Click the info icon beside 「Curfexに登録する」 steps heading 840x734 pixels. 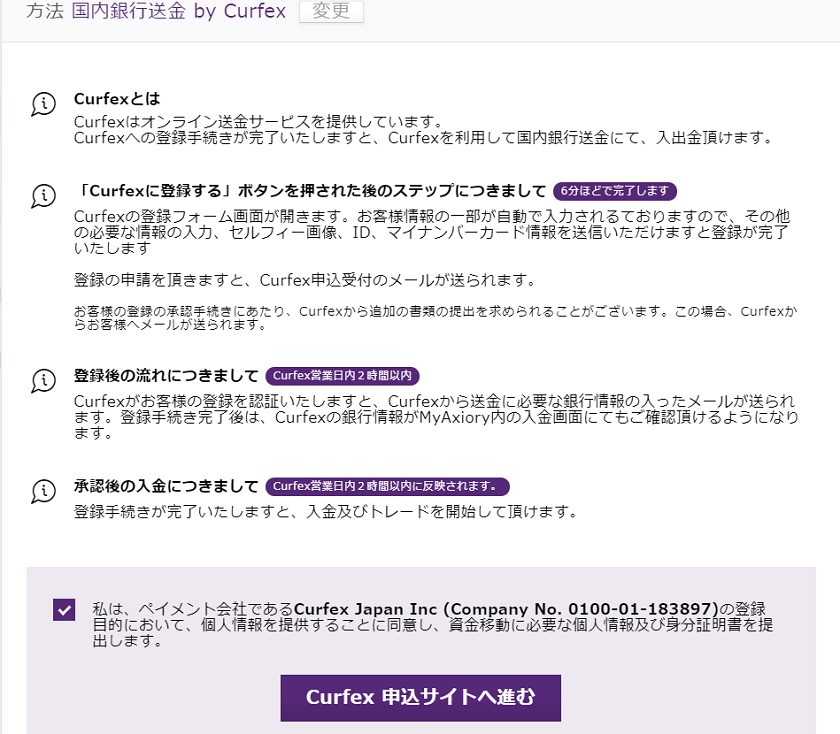(x=43, y=194)
